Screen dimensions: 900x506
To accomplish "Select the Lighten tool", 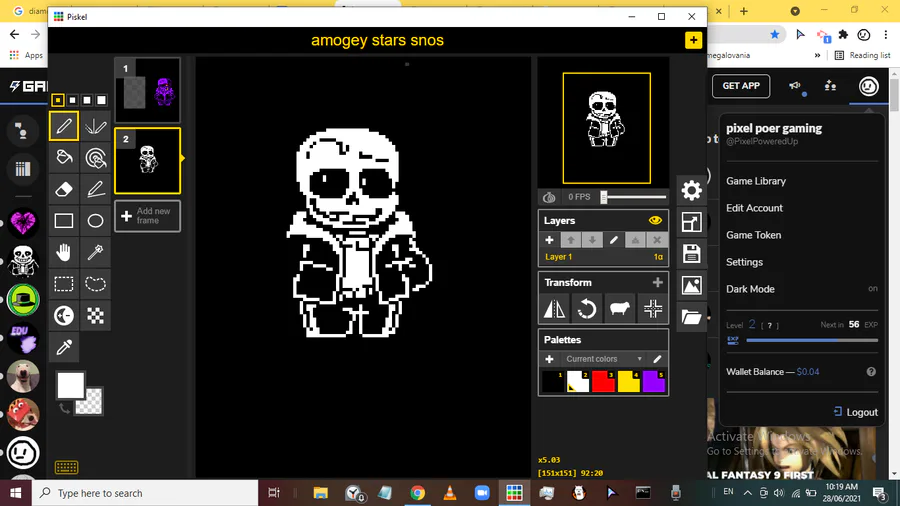I will coord(64,316).
